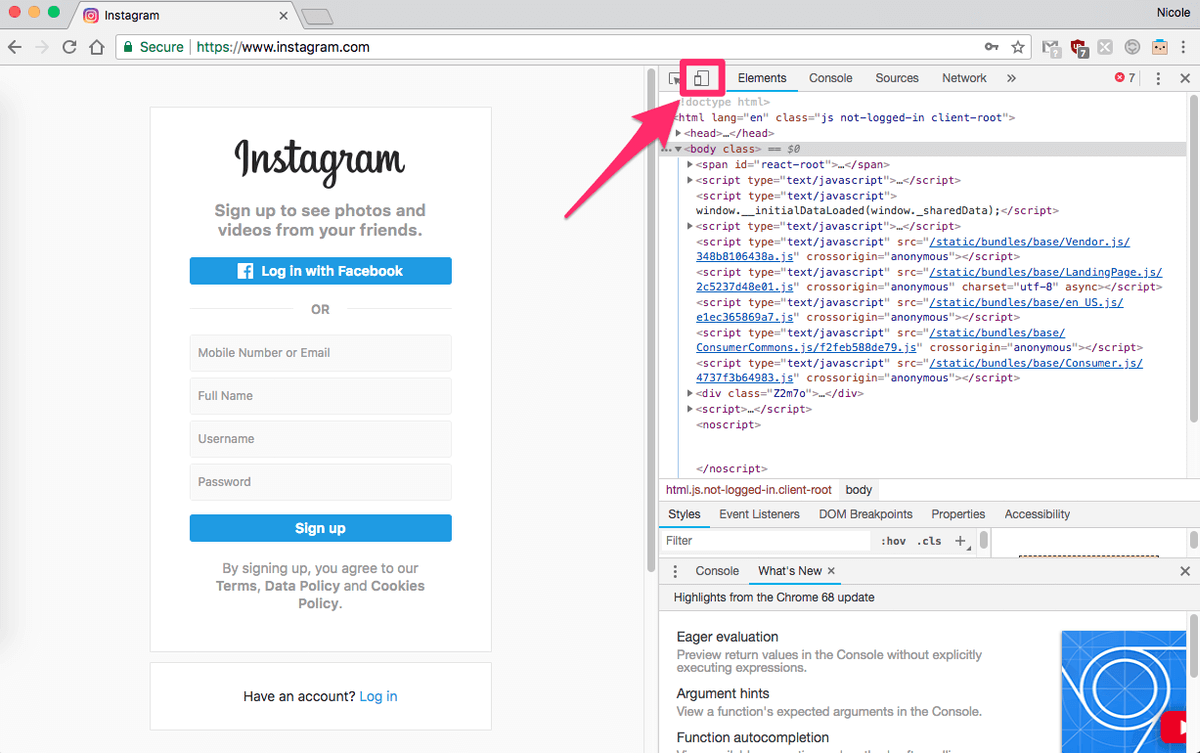Bookmark this page with the star icon
This screenshot has height=753, width=1200.
[1018, 47]
